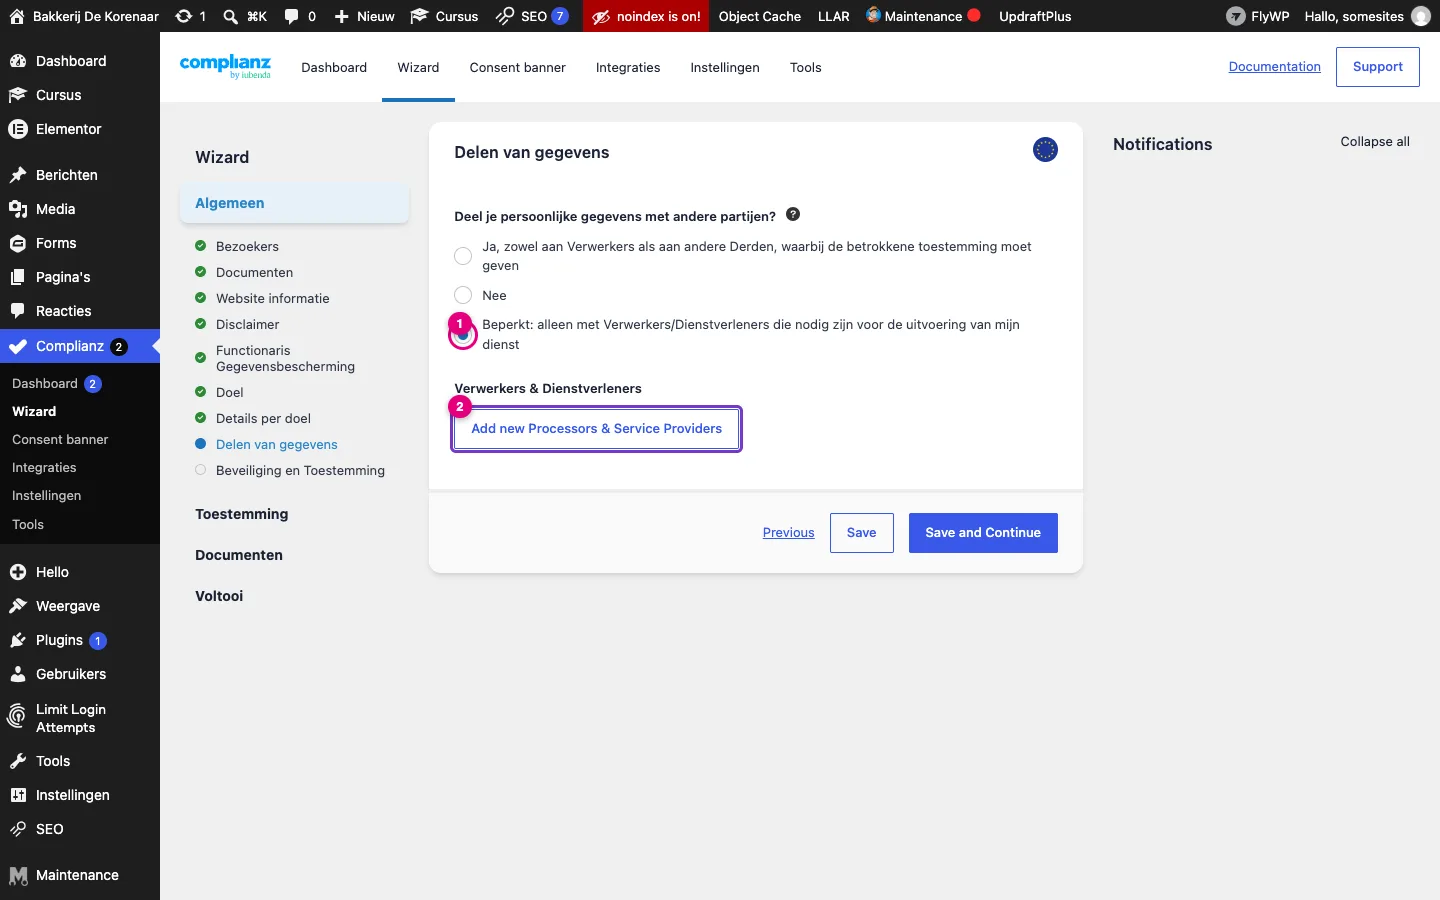Open the Instellingen tab in Complianz header

tap(725, 67)
